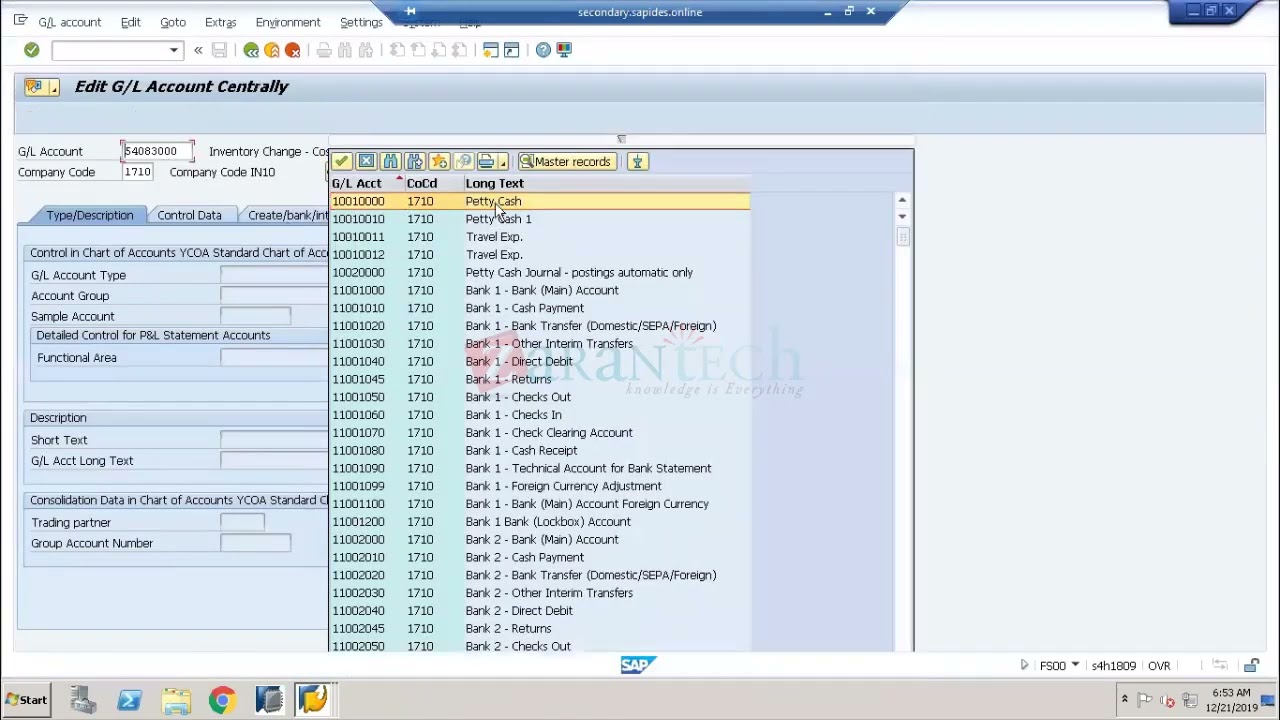Open the transaction command field dropdown
Screen dimensions: 1280x720
[x=174, y=50]
